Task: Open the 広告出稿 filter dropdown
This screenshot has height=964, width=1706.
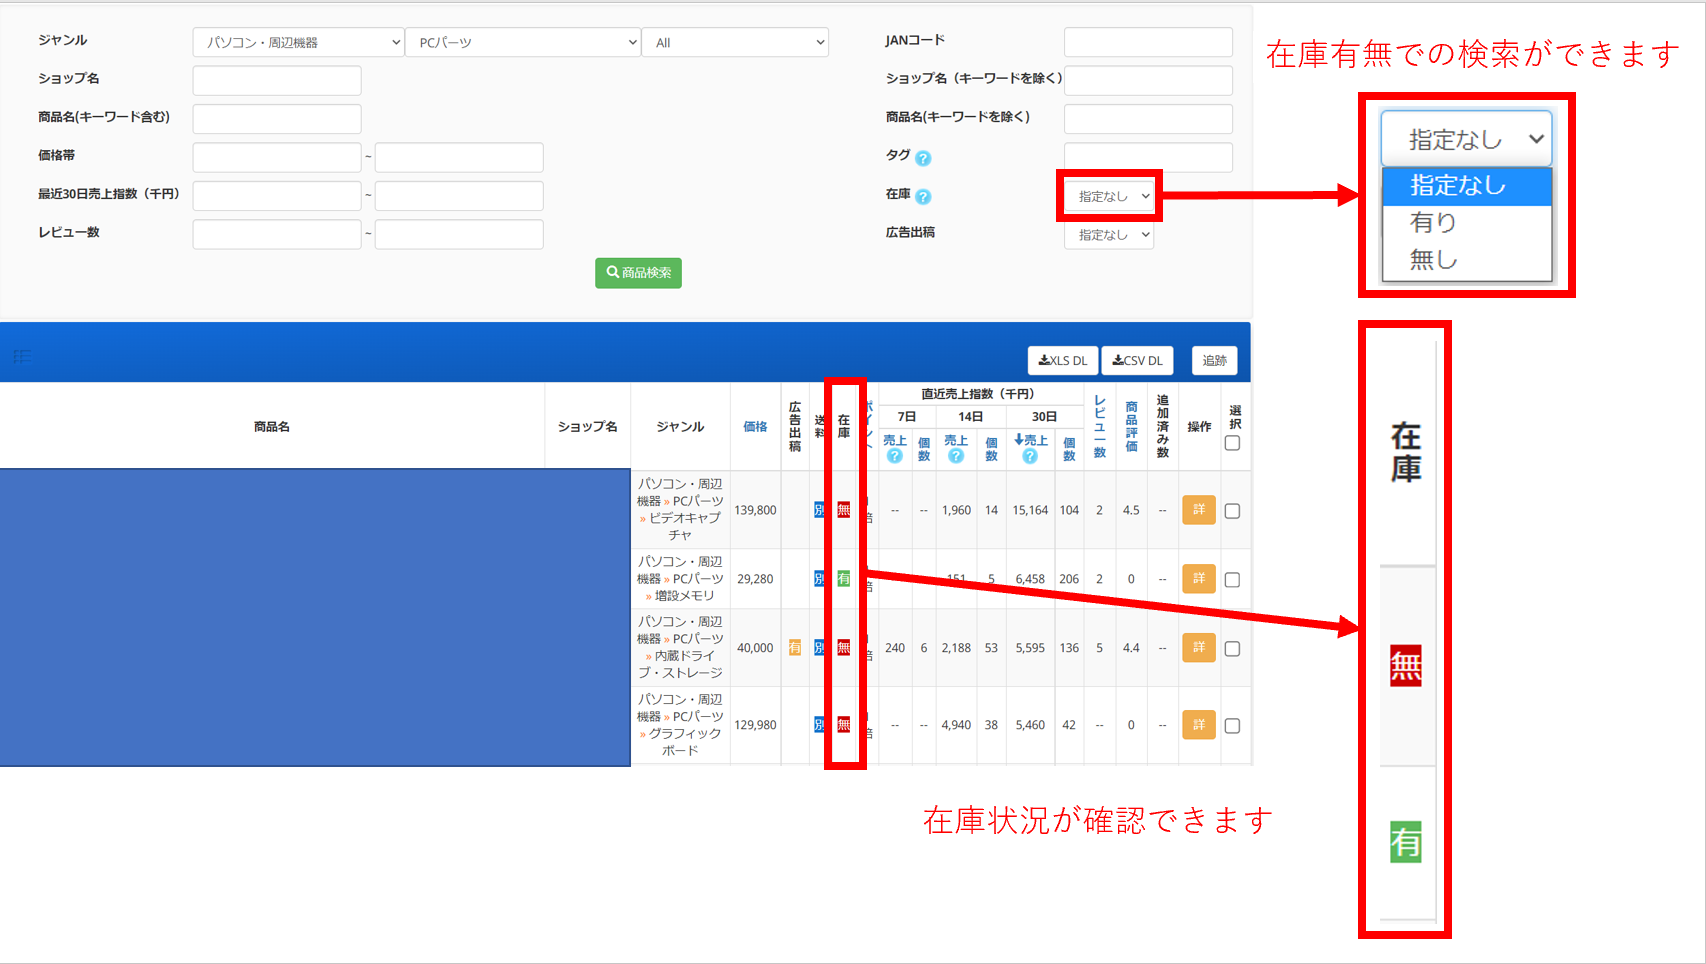Action: pyautogui.click(x=1109, y=235)
